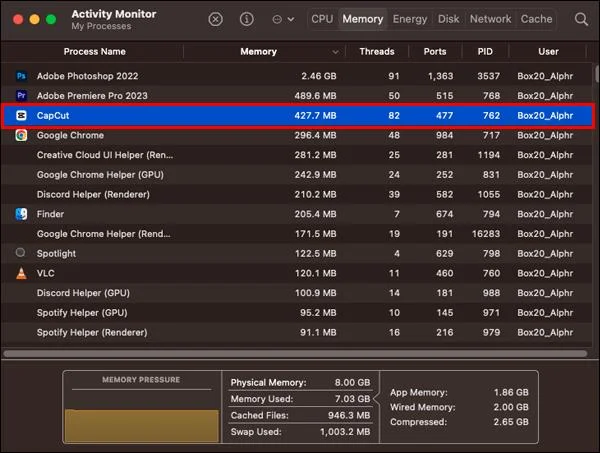The width and height of the screenshot is (600, 453).
Task: Switch to the CPU tab
Action: point(322,19)
